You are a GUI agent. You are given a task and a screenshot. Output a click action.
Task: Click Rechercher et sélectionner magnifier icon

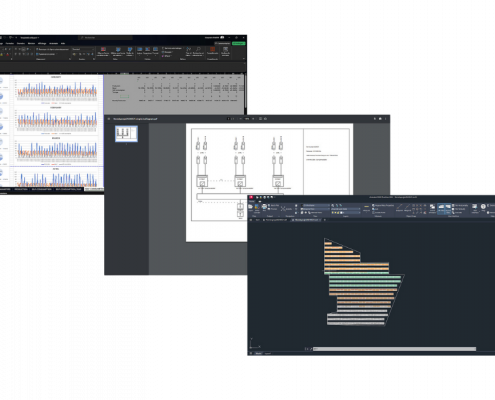198,50
